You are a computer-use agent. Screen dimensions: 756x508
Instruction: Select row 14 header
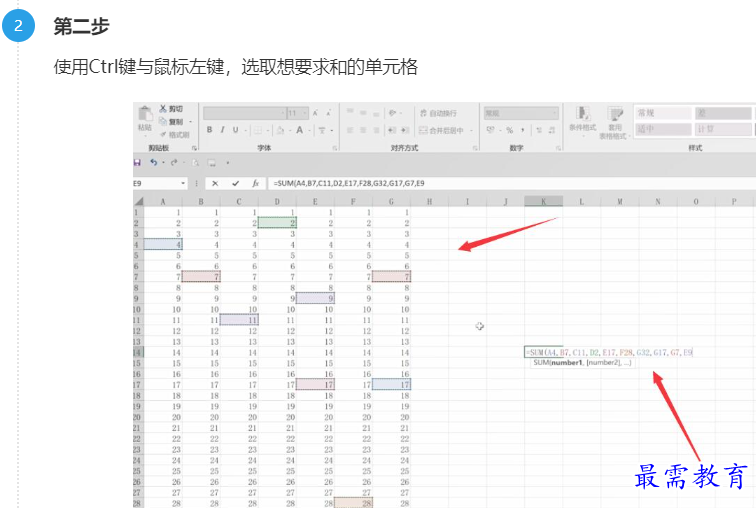137,352
